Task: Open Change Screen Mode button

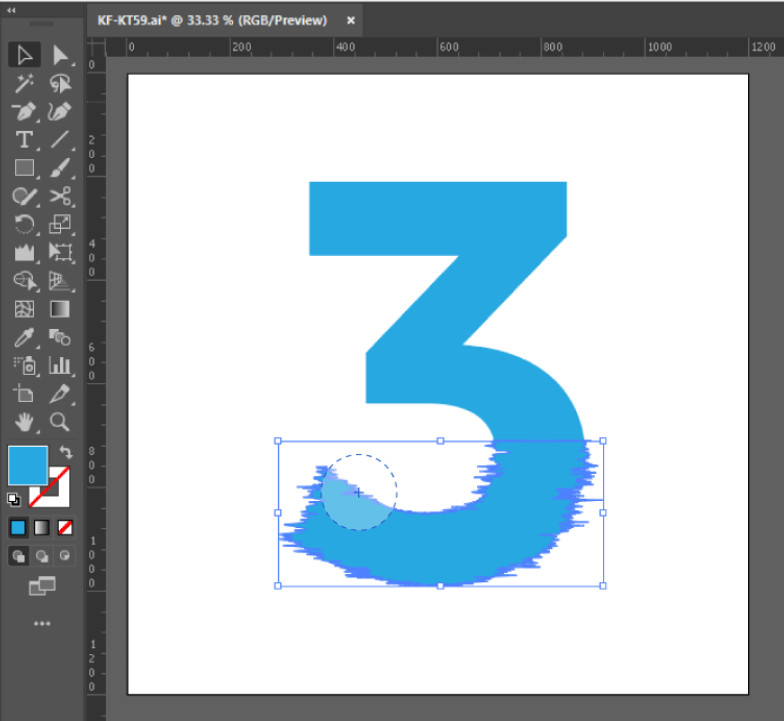Action: (42, 586)
